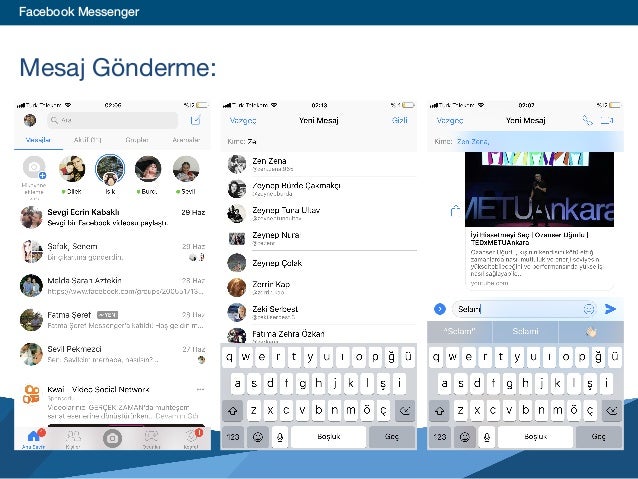The height and width of the screenshot is (479, 638).
Task: Tap microphone key on middle keyboard
Action: tap(280, 437)
